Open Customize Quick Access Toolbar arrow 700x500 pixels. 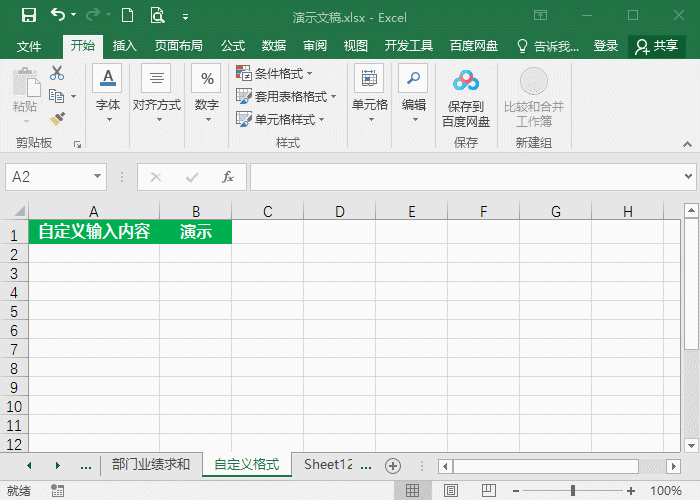pos(185,17)
